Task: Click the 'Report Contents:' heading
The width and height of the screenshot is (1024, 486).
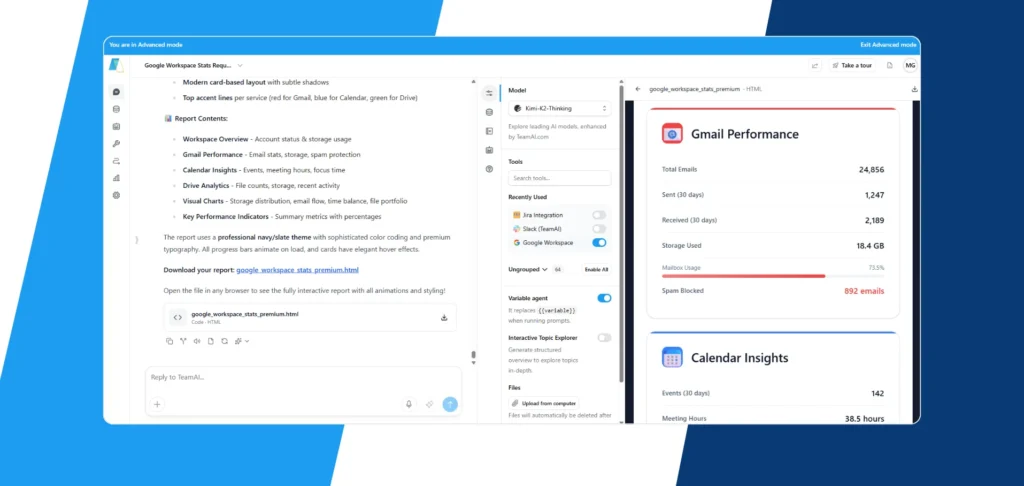Action: click(201, 119)
